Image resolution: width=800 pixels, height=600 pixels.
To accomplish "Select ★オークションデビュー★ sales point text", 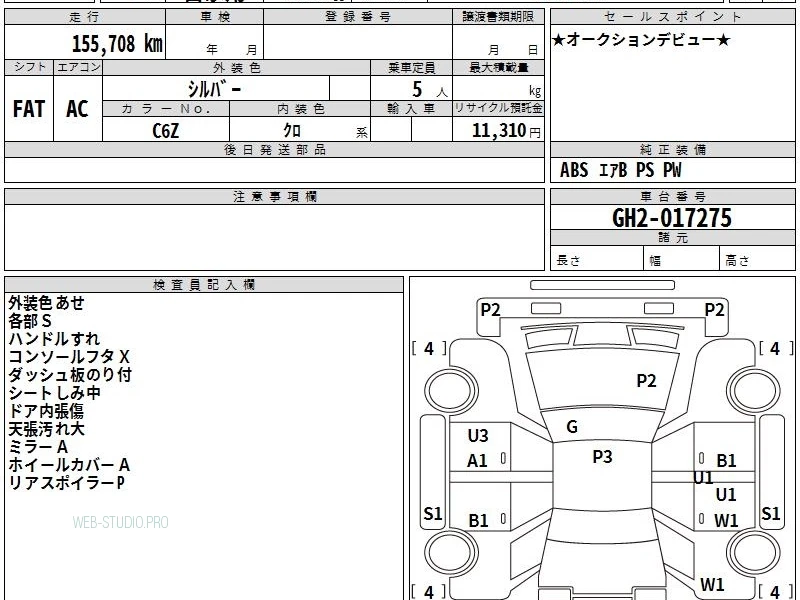I will tap(641, 40).
